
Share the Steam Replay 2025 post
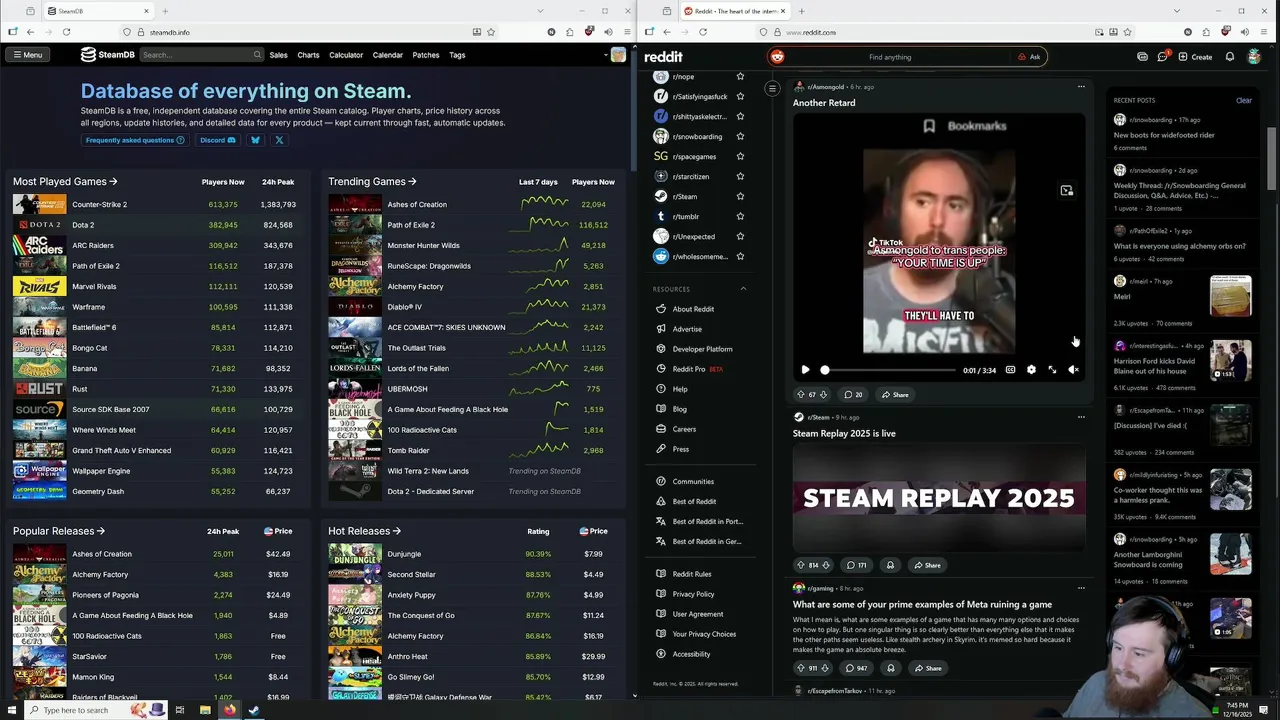point(926,565)
